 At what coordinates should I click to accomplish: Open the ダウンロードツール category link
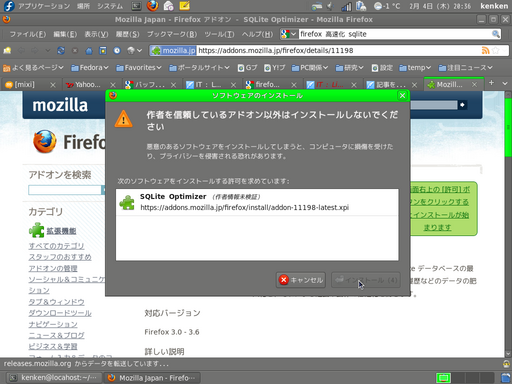[60, 313]
